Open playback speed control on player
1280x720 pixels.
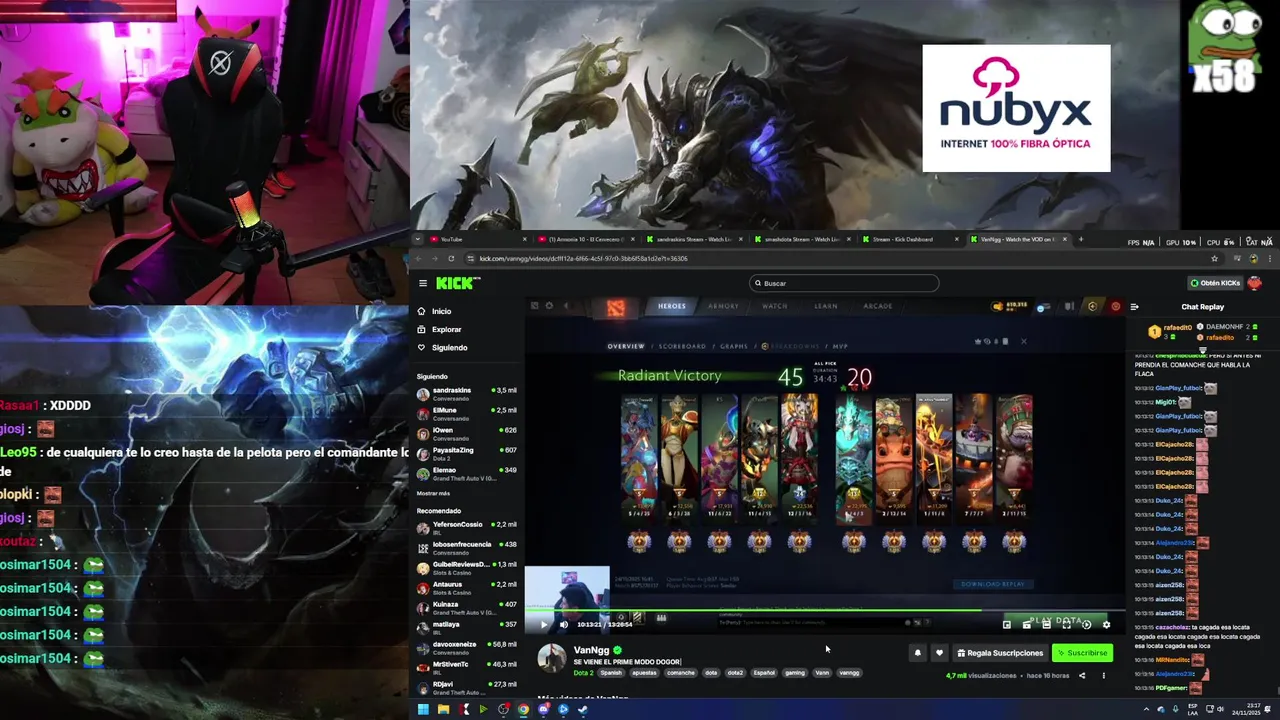1086,624
